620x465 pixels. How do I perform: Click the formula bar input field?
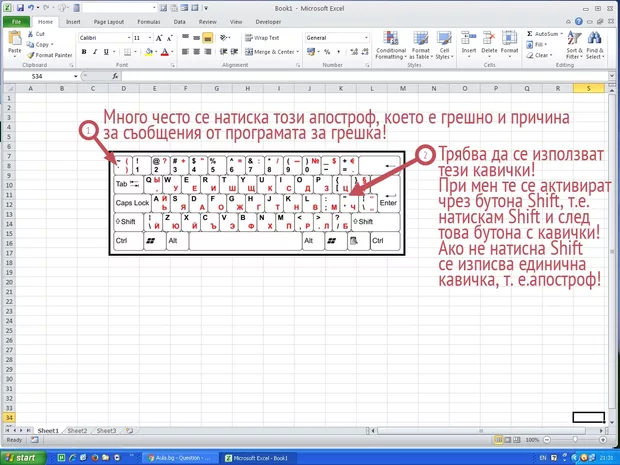365,76
